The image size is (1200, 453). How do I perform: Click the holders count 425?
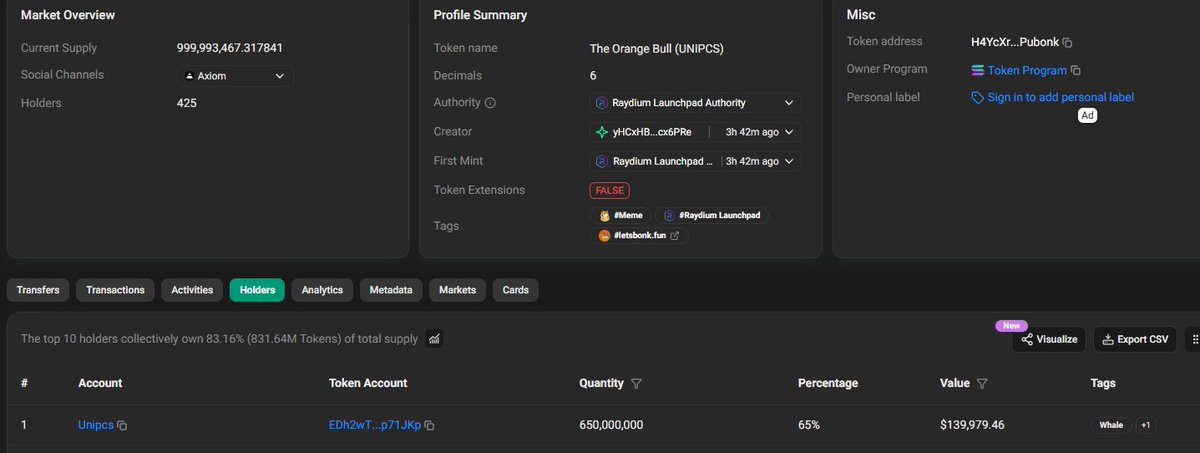[x=187, y=103]
